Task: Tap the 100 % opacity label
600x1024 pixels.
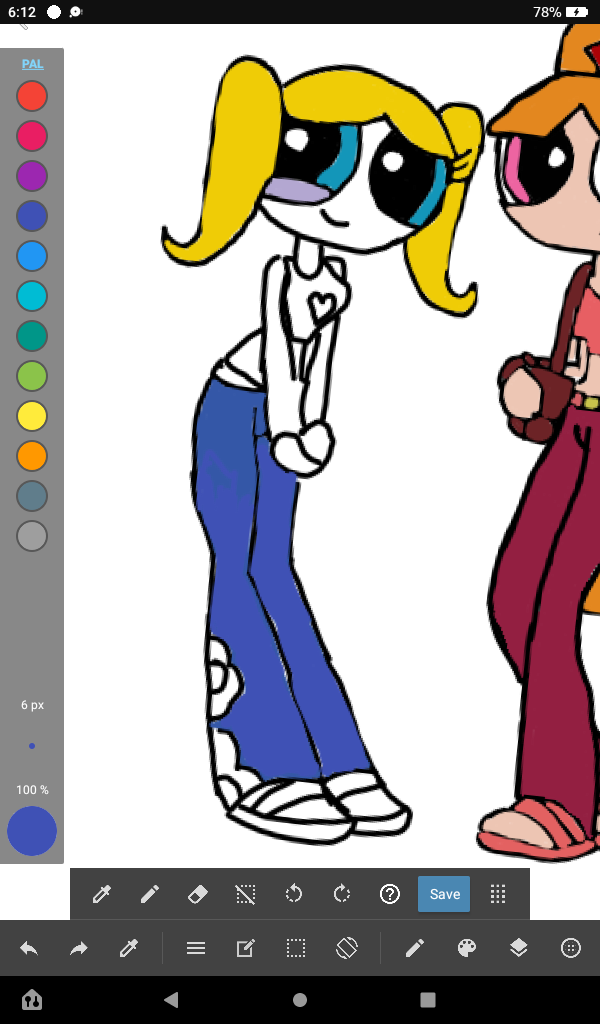Action: pos(32,790)
